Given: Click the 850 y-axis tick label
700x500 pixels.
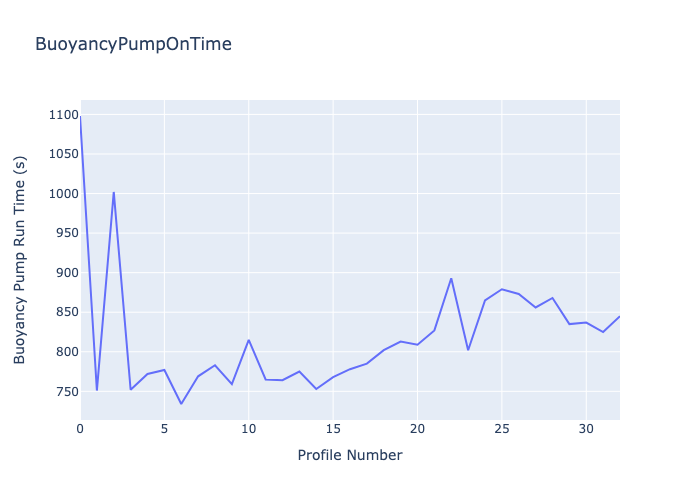Looking at the screenshot, I should (65, 312).
